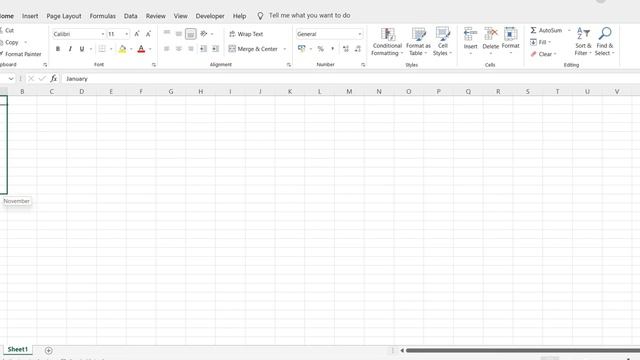Apply accounting number format

coord(302,49)
